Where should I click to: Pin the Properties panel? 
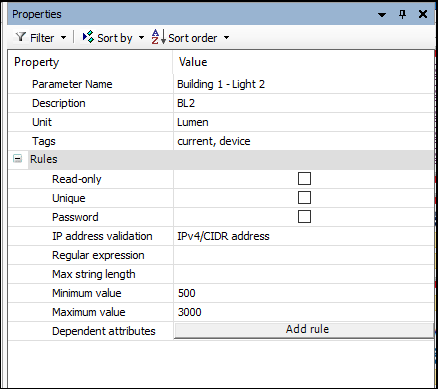[x=403, y=14]
